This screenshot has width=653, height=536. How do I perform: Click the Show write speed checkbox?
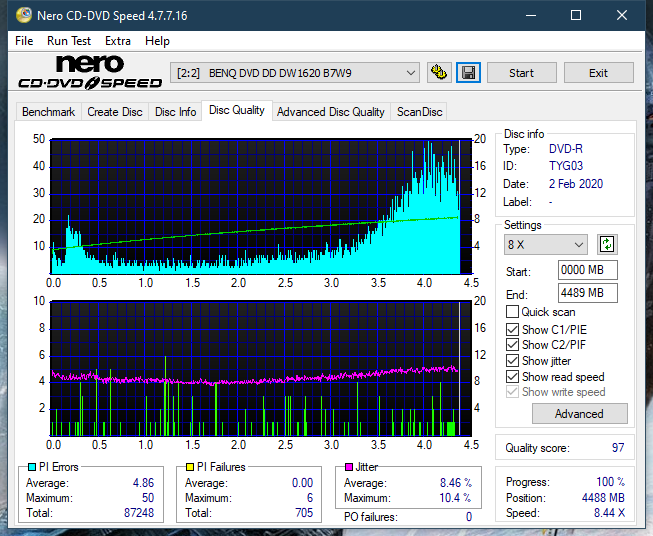[512, 392]
